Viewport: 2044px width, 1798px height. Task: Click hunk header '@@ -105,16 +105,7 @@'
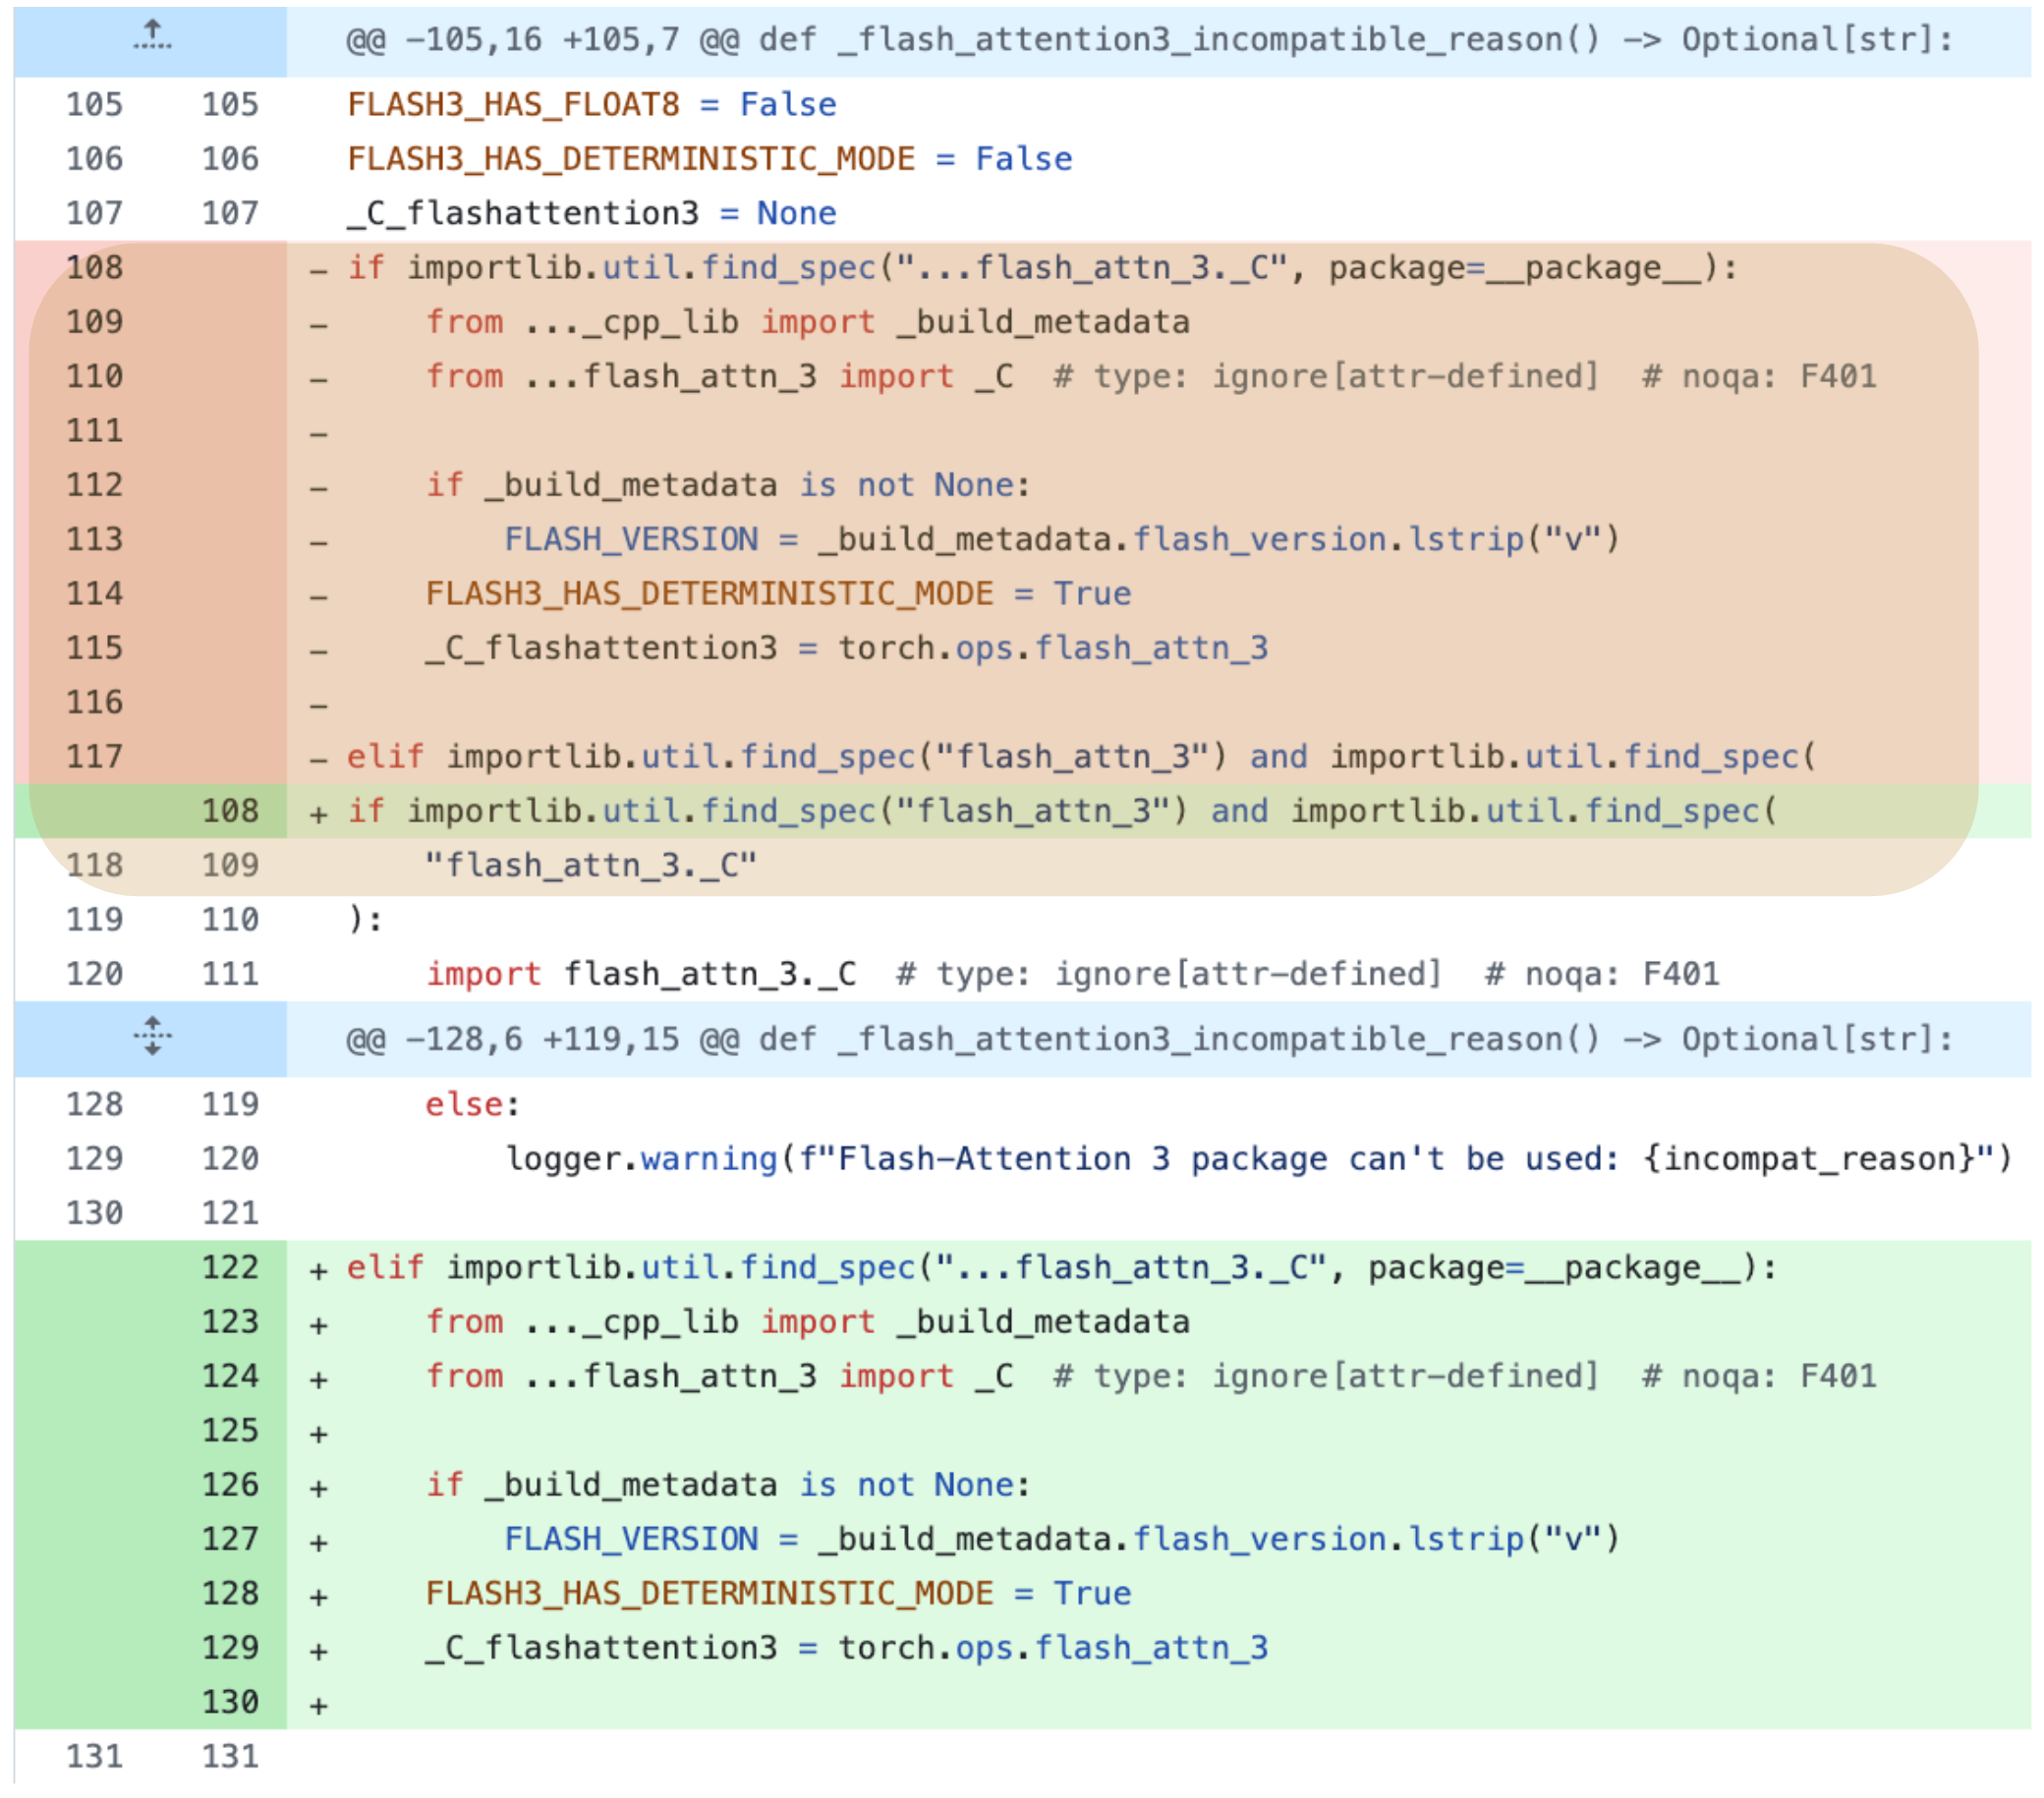click(1148, 39)
